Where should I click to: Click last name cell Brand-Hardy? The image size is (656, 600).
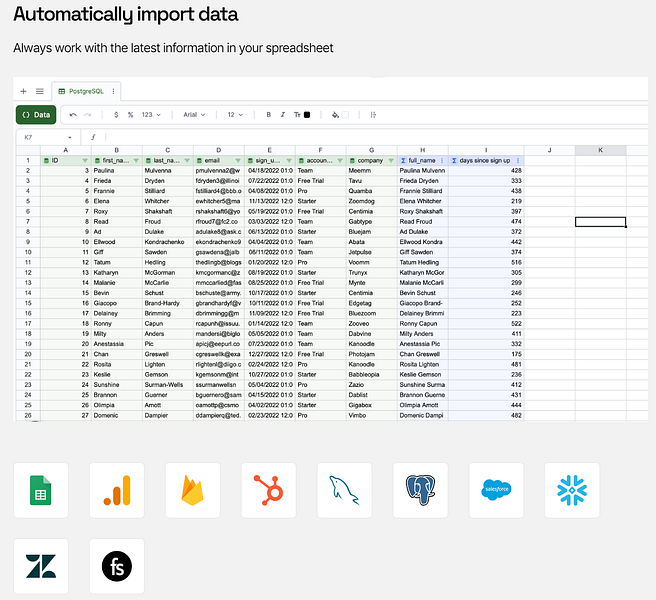point(168,303)
